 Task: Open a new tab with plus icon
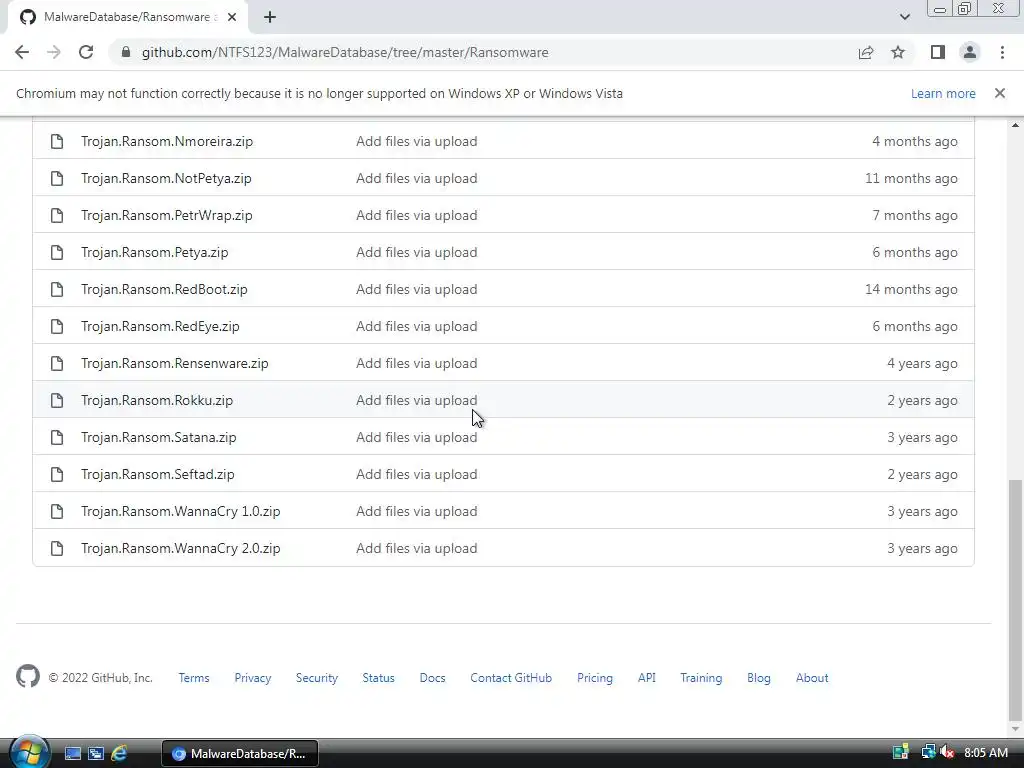[270, 17]
